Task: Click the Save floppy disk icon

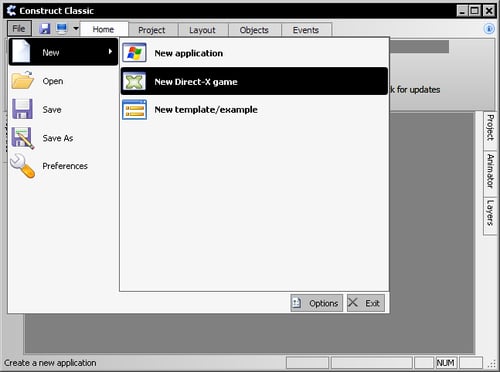Action: (22, 109)
